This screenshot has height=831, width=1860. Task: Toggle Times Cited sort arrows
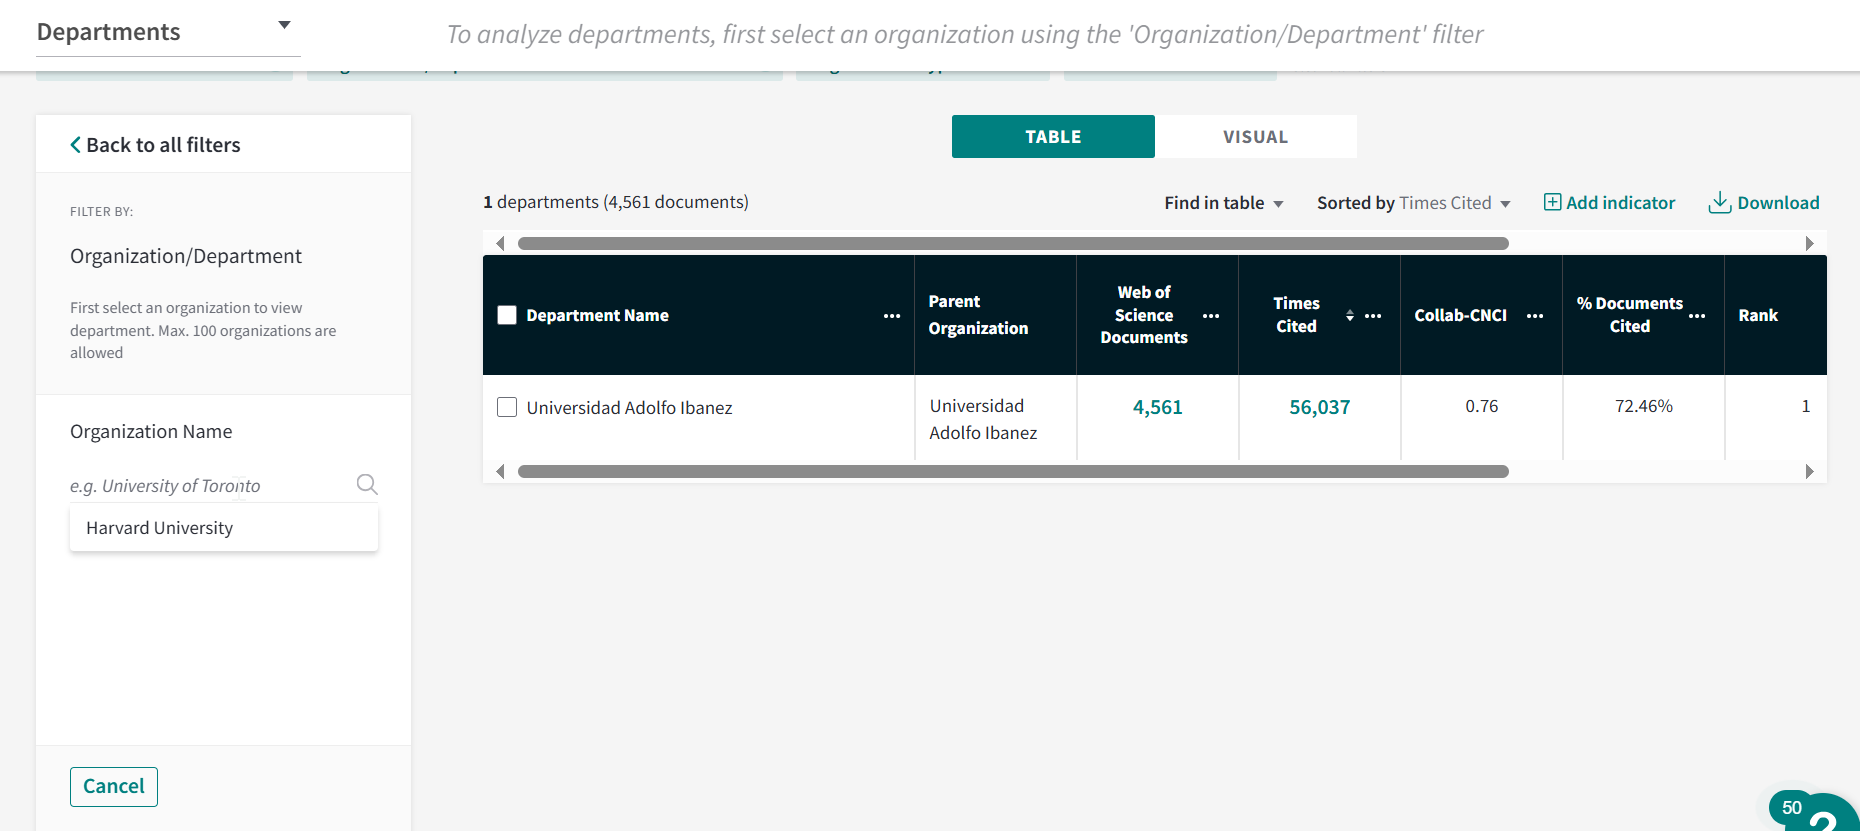[1350, 315]
